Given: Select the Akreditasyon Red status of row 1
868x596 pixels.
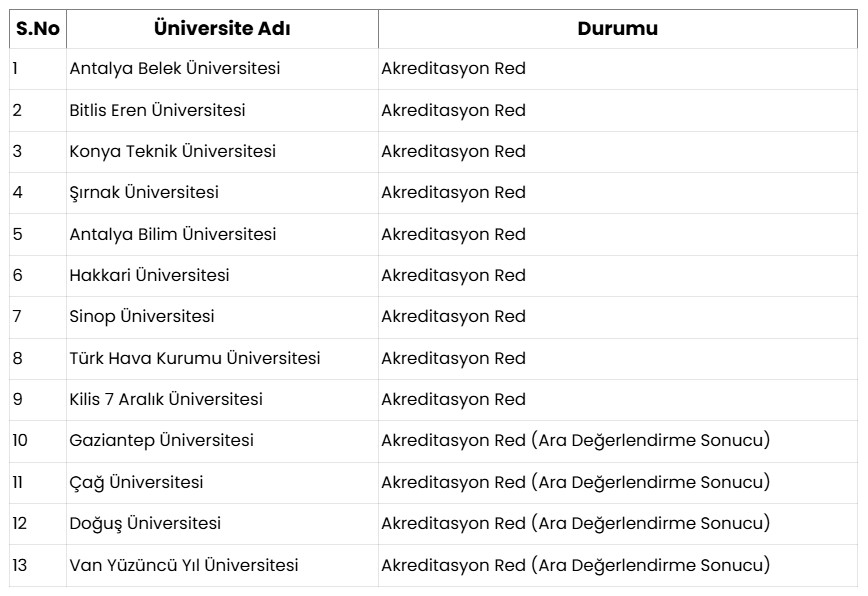Looking at the screenshot, I should [453, 69].
